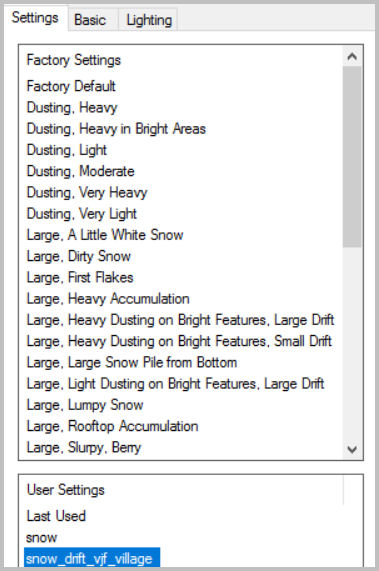
Task: Select the Dusting, Light preset
Action: [67, 150]
